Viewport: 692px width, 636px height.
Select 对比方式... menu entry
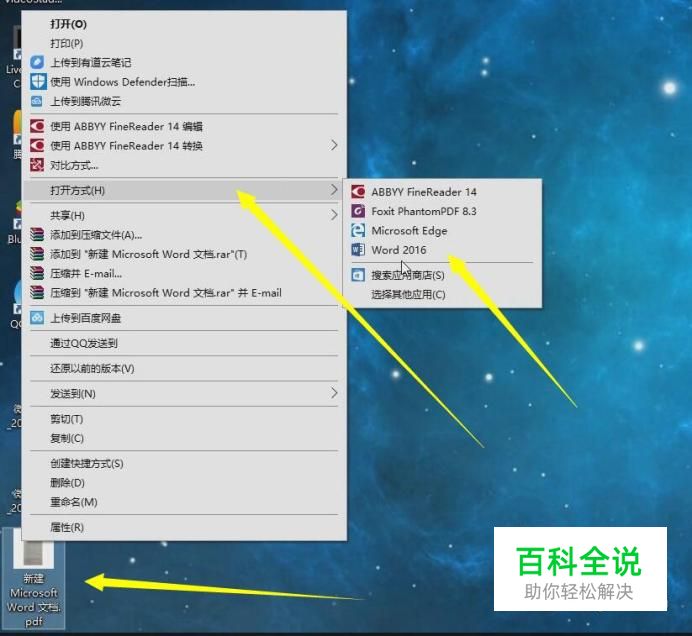pos(184,165)
